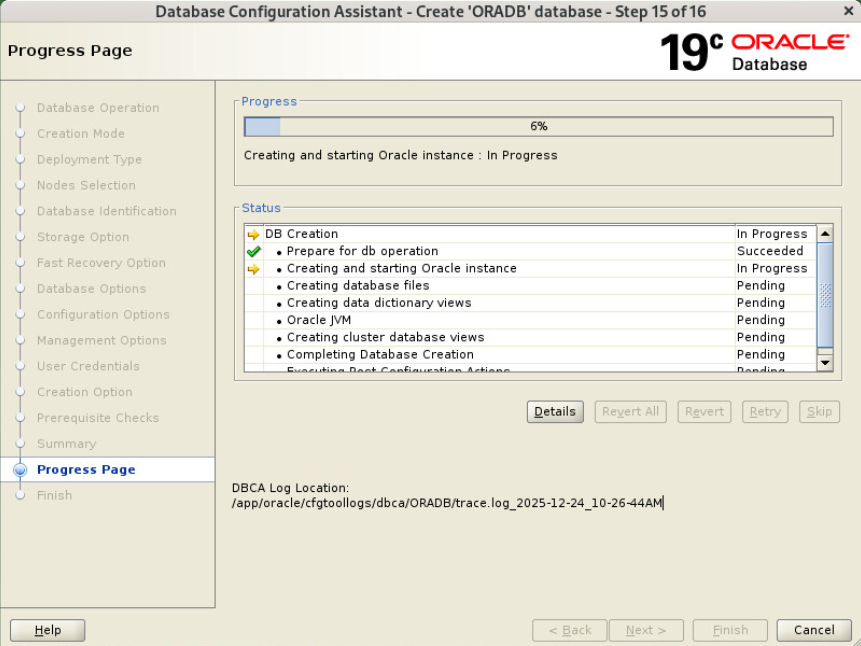Click the Next button

tap(646, 630)
